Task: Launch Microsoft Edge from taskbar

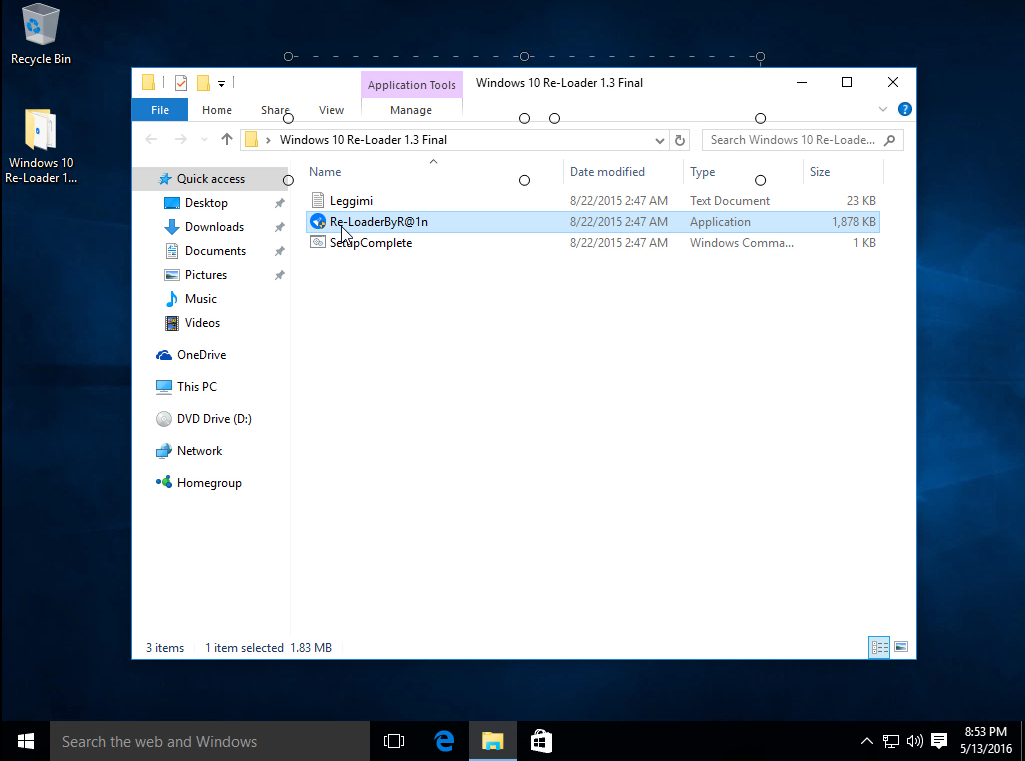Action: [x=444, y=741]
